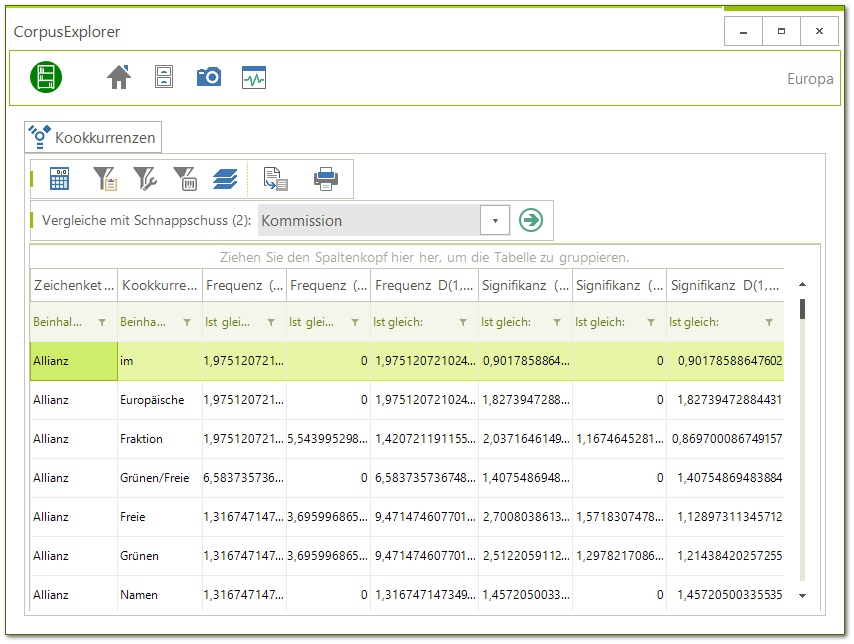The width and height of the screenshot is (854, 644).
Task: Run comparison with green arrow button
Action: point(531,220)
